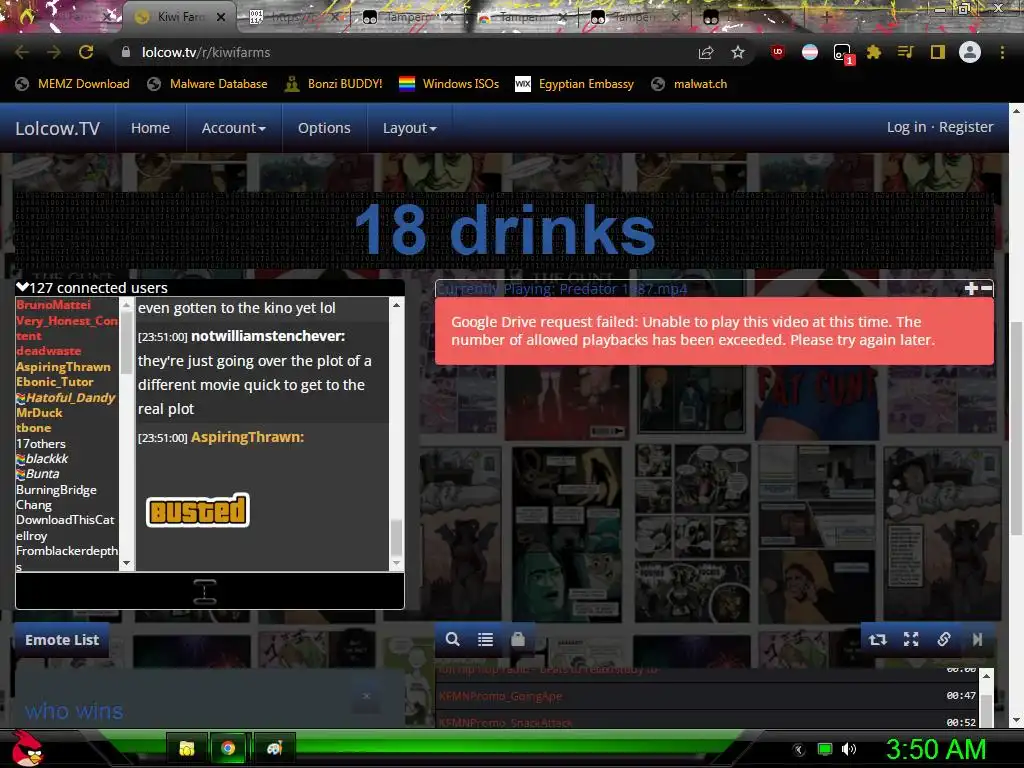Go to the Home nav item
Viewport: 1024px width, 768px height.
pos(150,128)
